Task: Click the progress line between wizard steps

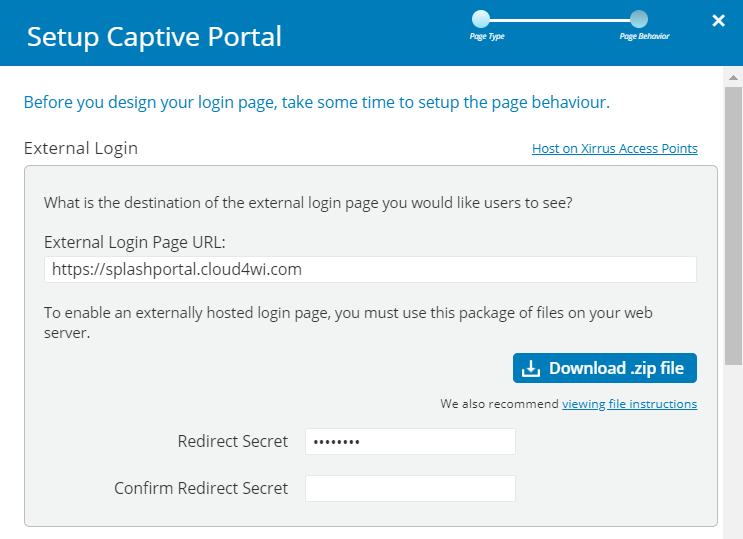Action: (560, 20)
